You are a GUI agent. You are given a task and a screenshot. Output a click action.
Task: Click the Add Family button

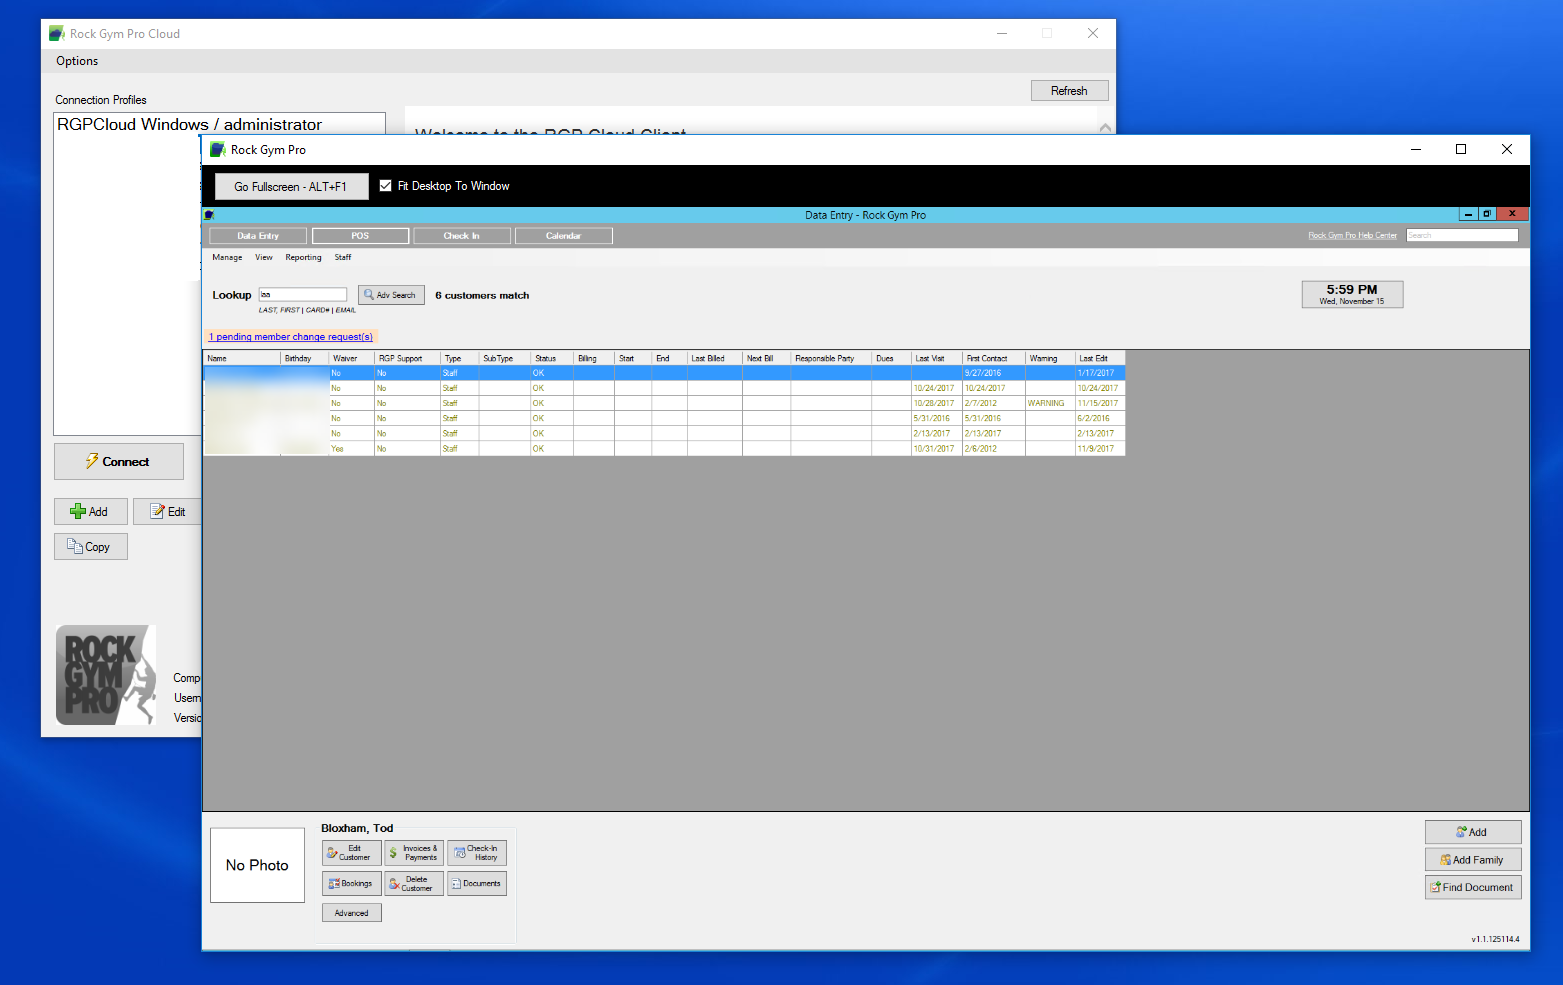click(x=1473, y=860)
